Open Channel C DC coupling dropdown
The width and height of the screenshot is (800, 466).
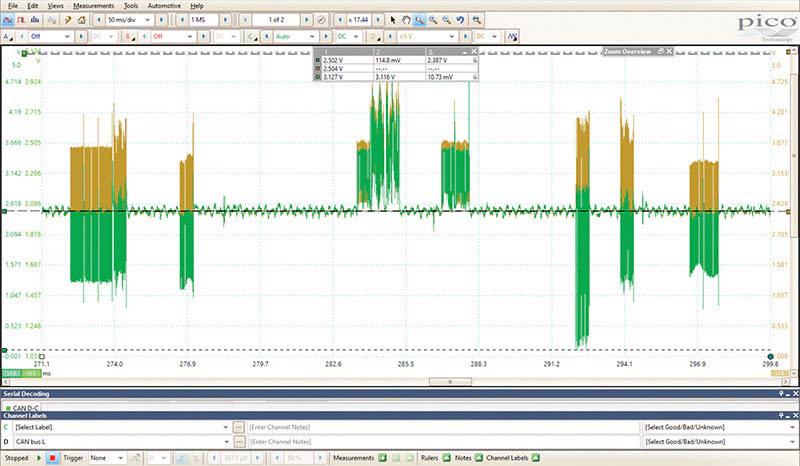[356, 36]
